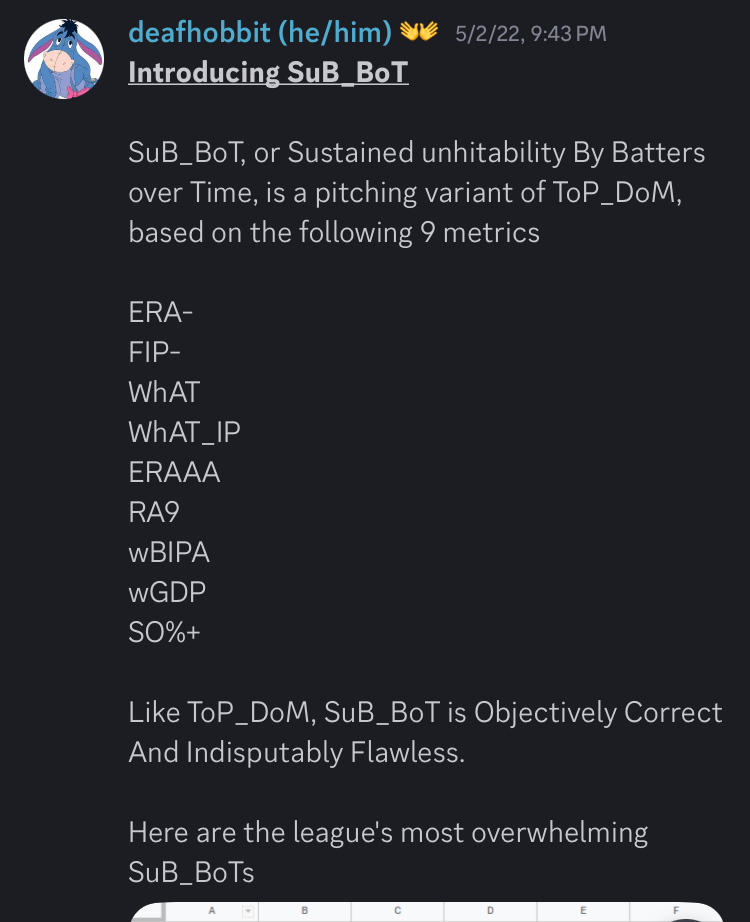Select column E header in spreadsheet
Image resolution: width=750 pixels, height=922 pixels.
pyautogui.click(x=583, y=911)
